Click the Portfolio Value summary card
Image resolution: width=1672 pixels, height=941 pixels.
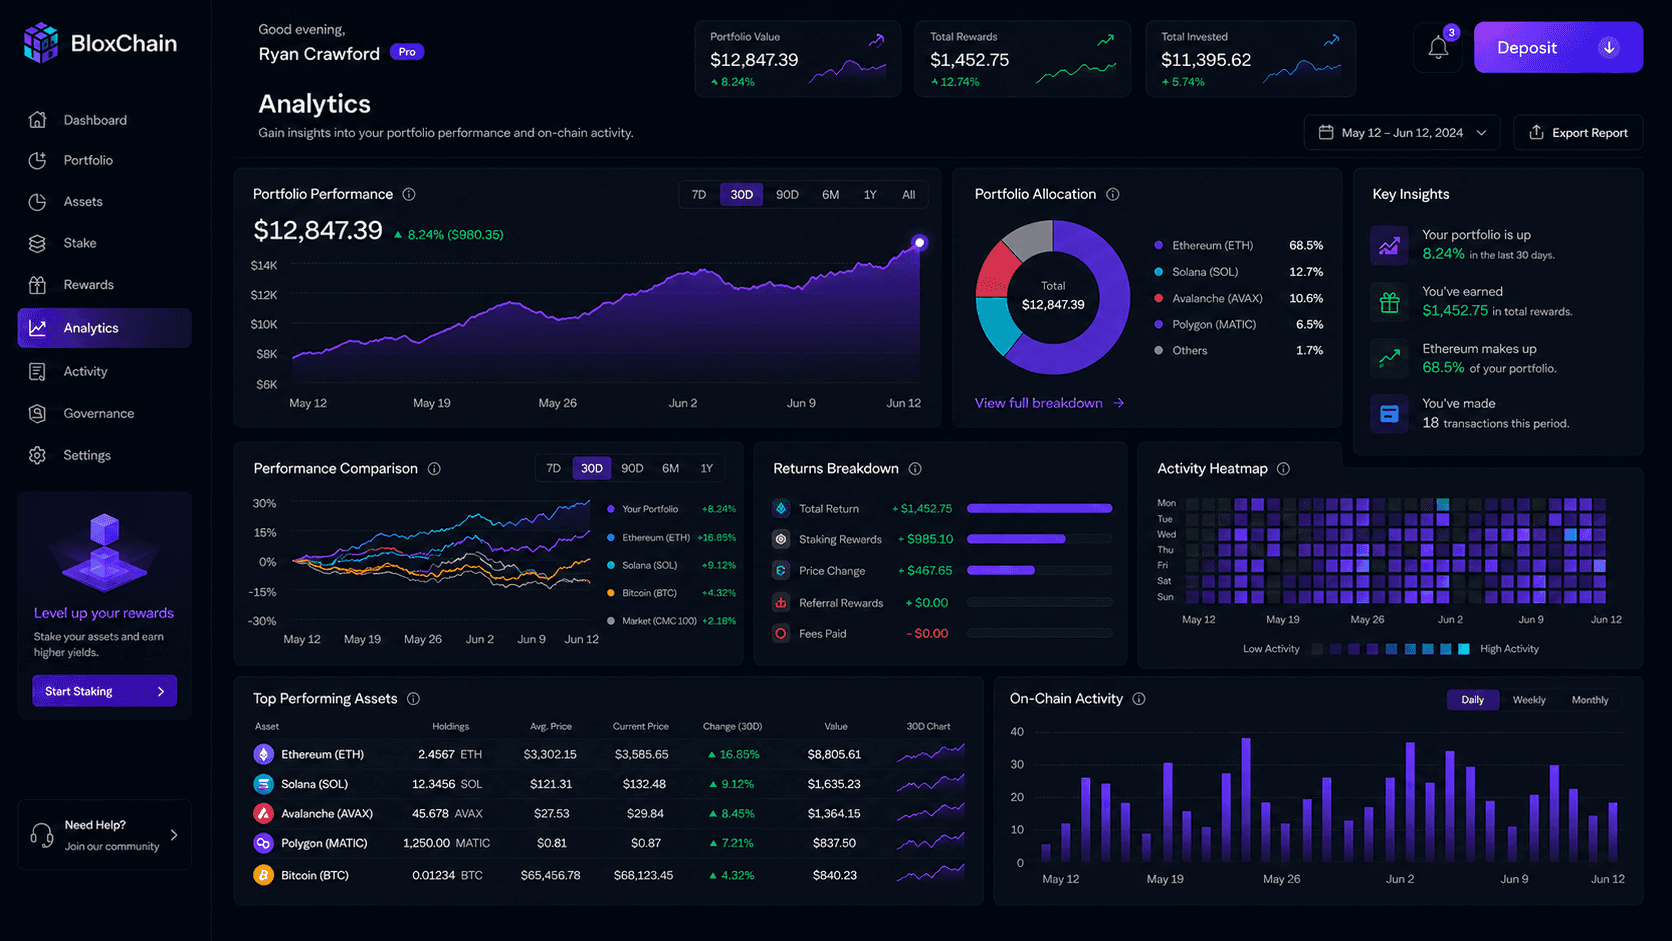pos(797,59)
